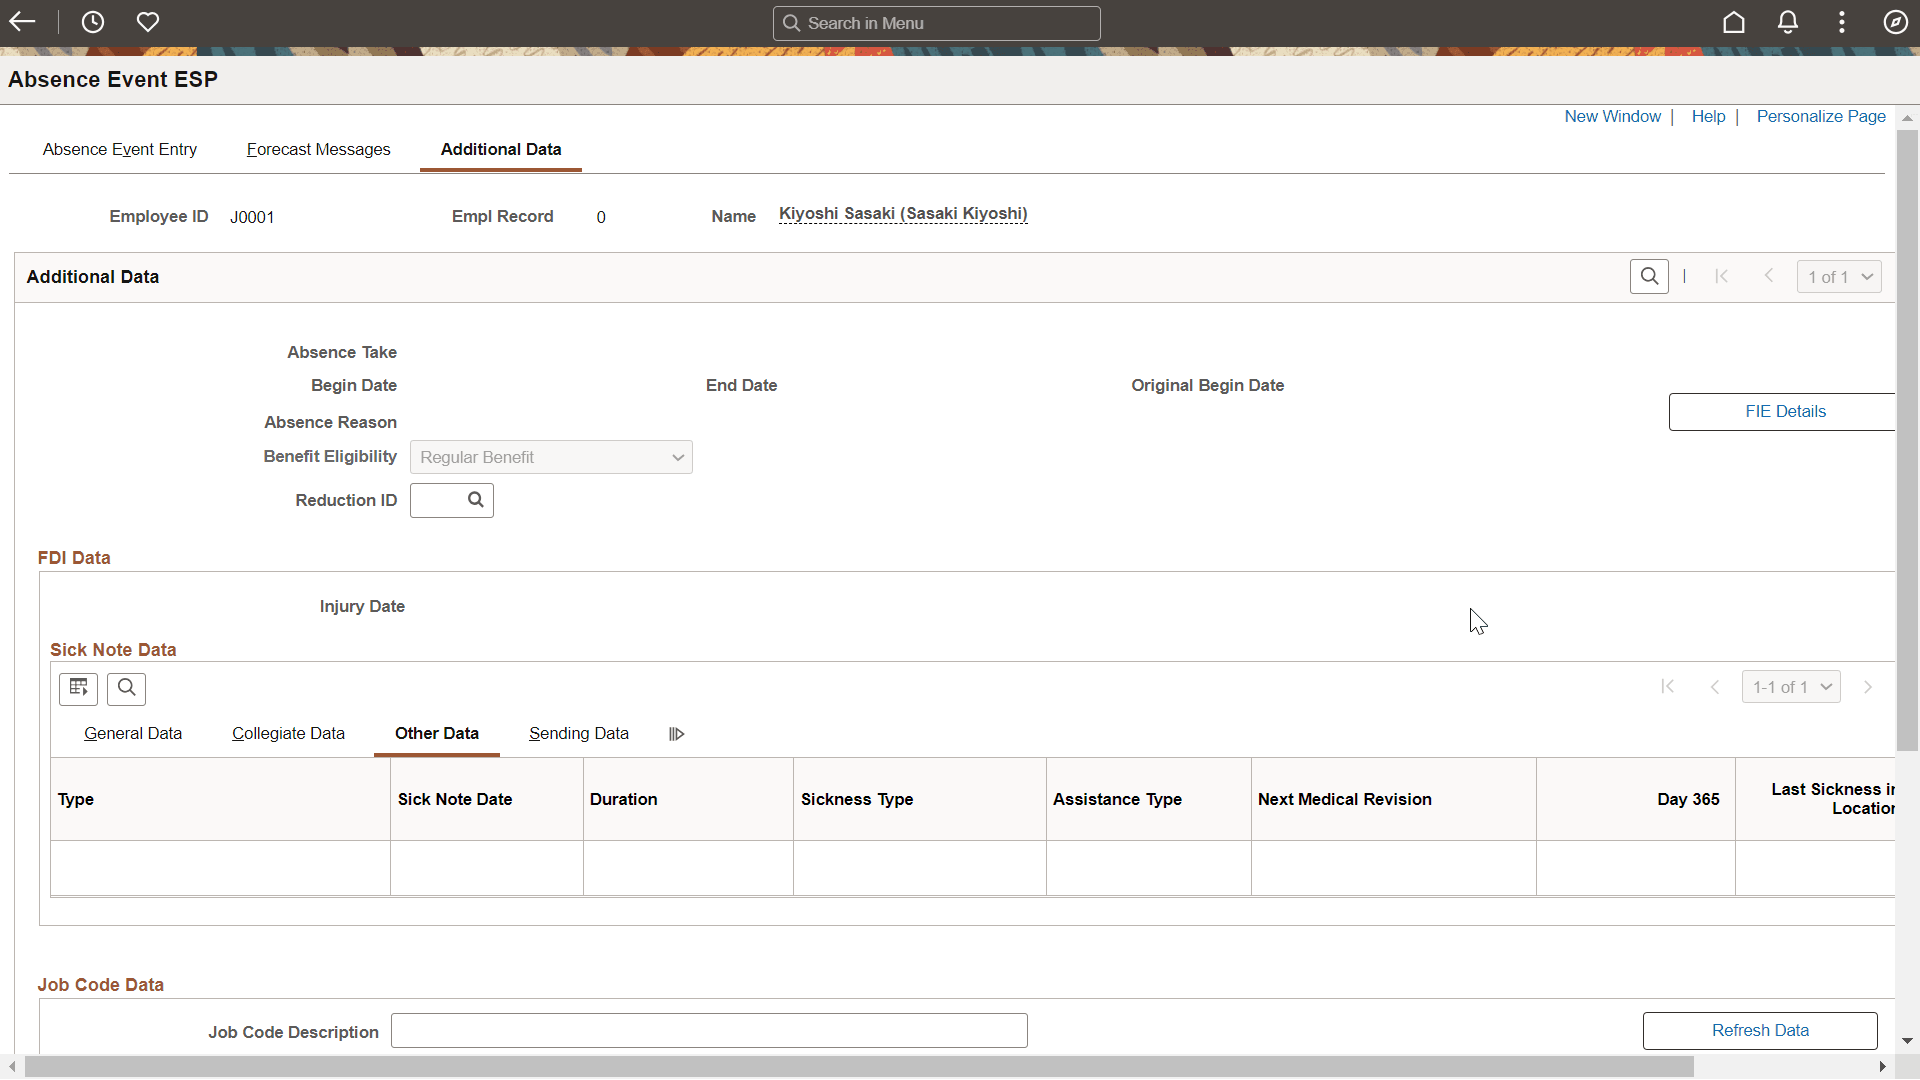The height and width of the screenshot is (1080, 1920).
Task: Click the personalize grid icon in Sick Note Data
Action: pyautogui.click(x=78, y=688)
